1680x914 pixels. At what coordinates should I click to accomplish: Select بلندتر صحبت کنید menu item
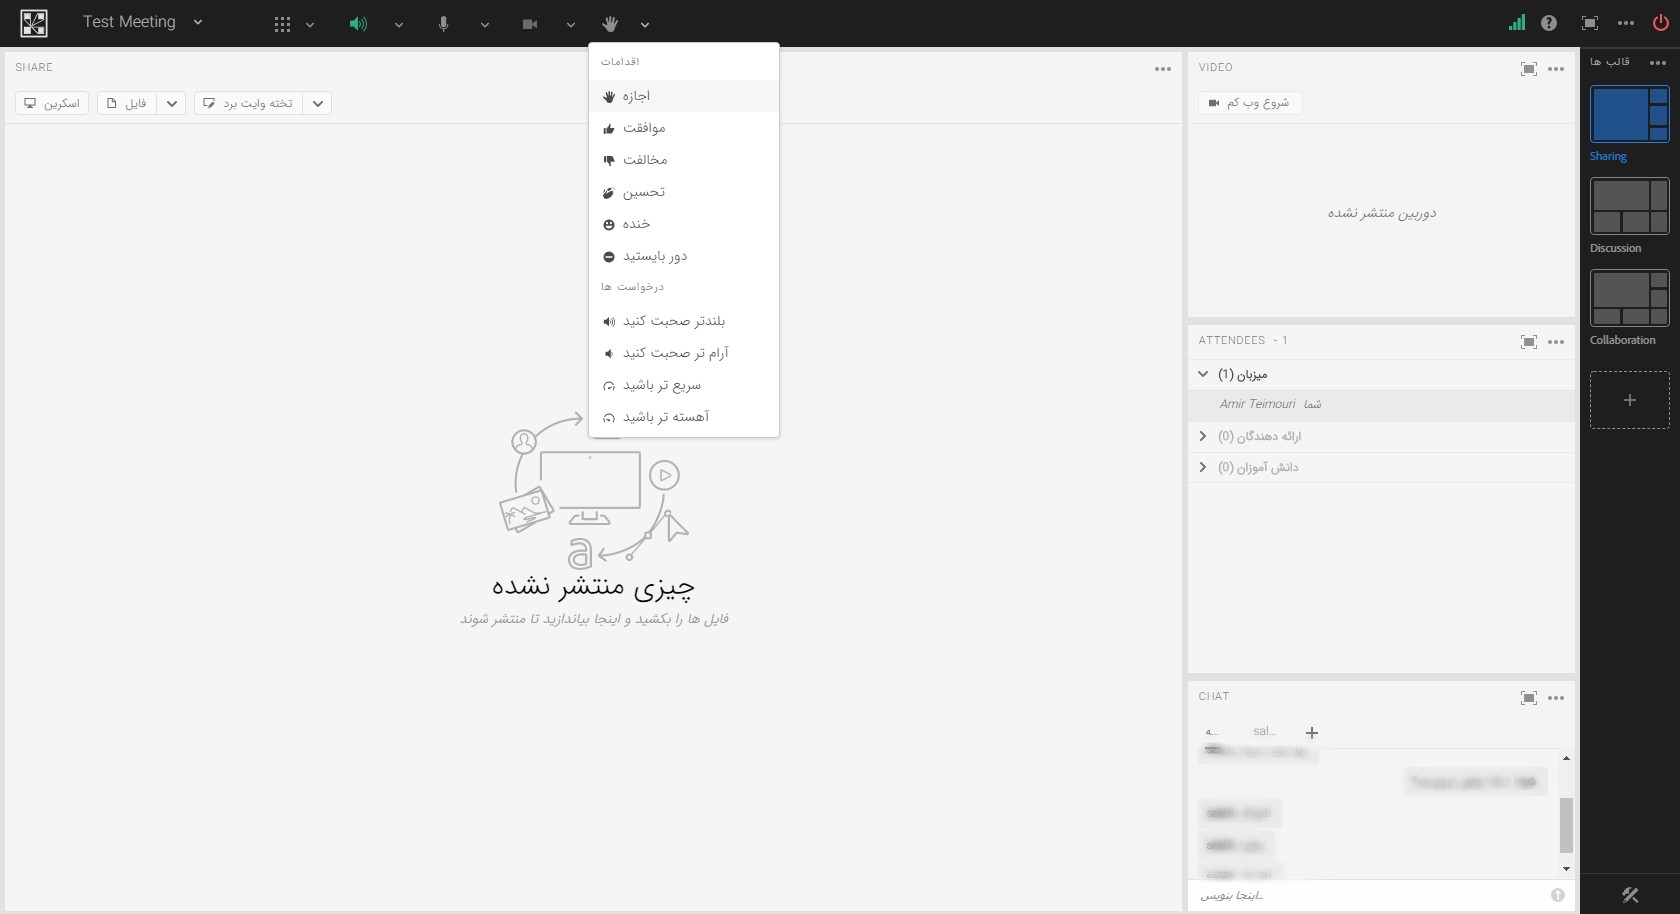pos(673,321)
